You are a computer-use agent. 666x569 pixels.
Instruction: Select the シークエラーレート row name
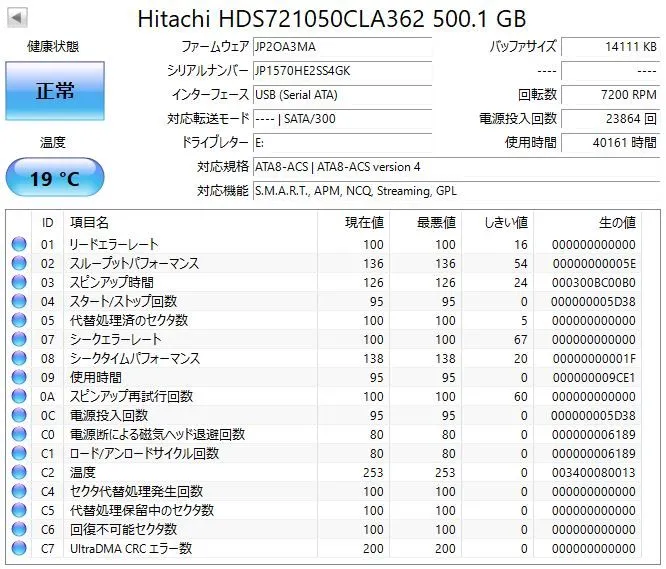pos(115,339)
